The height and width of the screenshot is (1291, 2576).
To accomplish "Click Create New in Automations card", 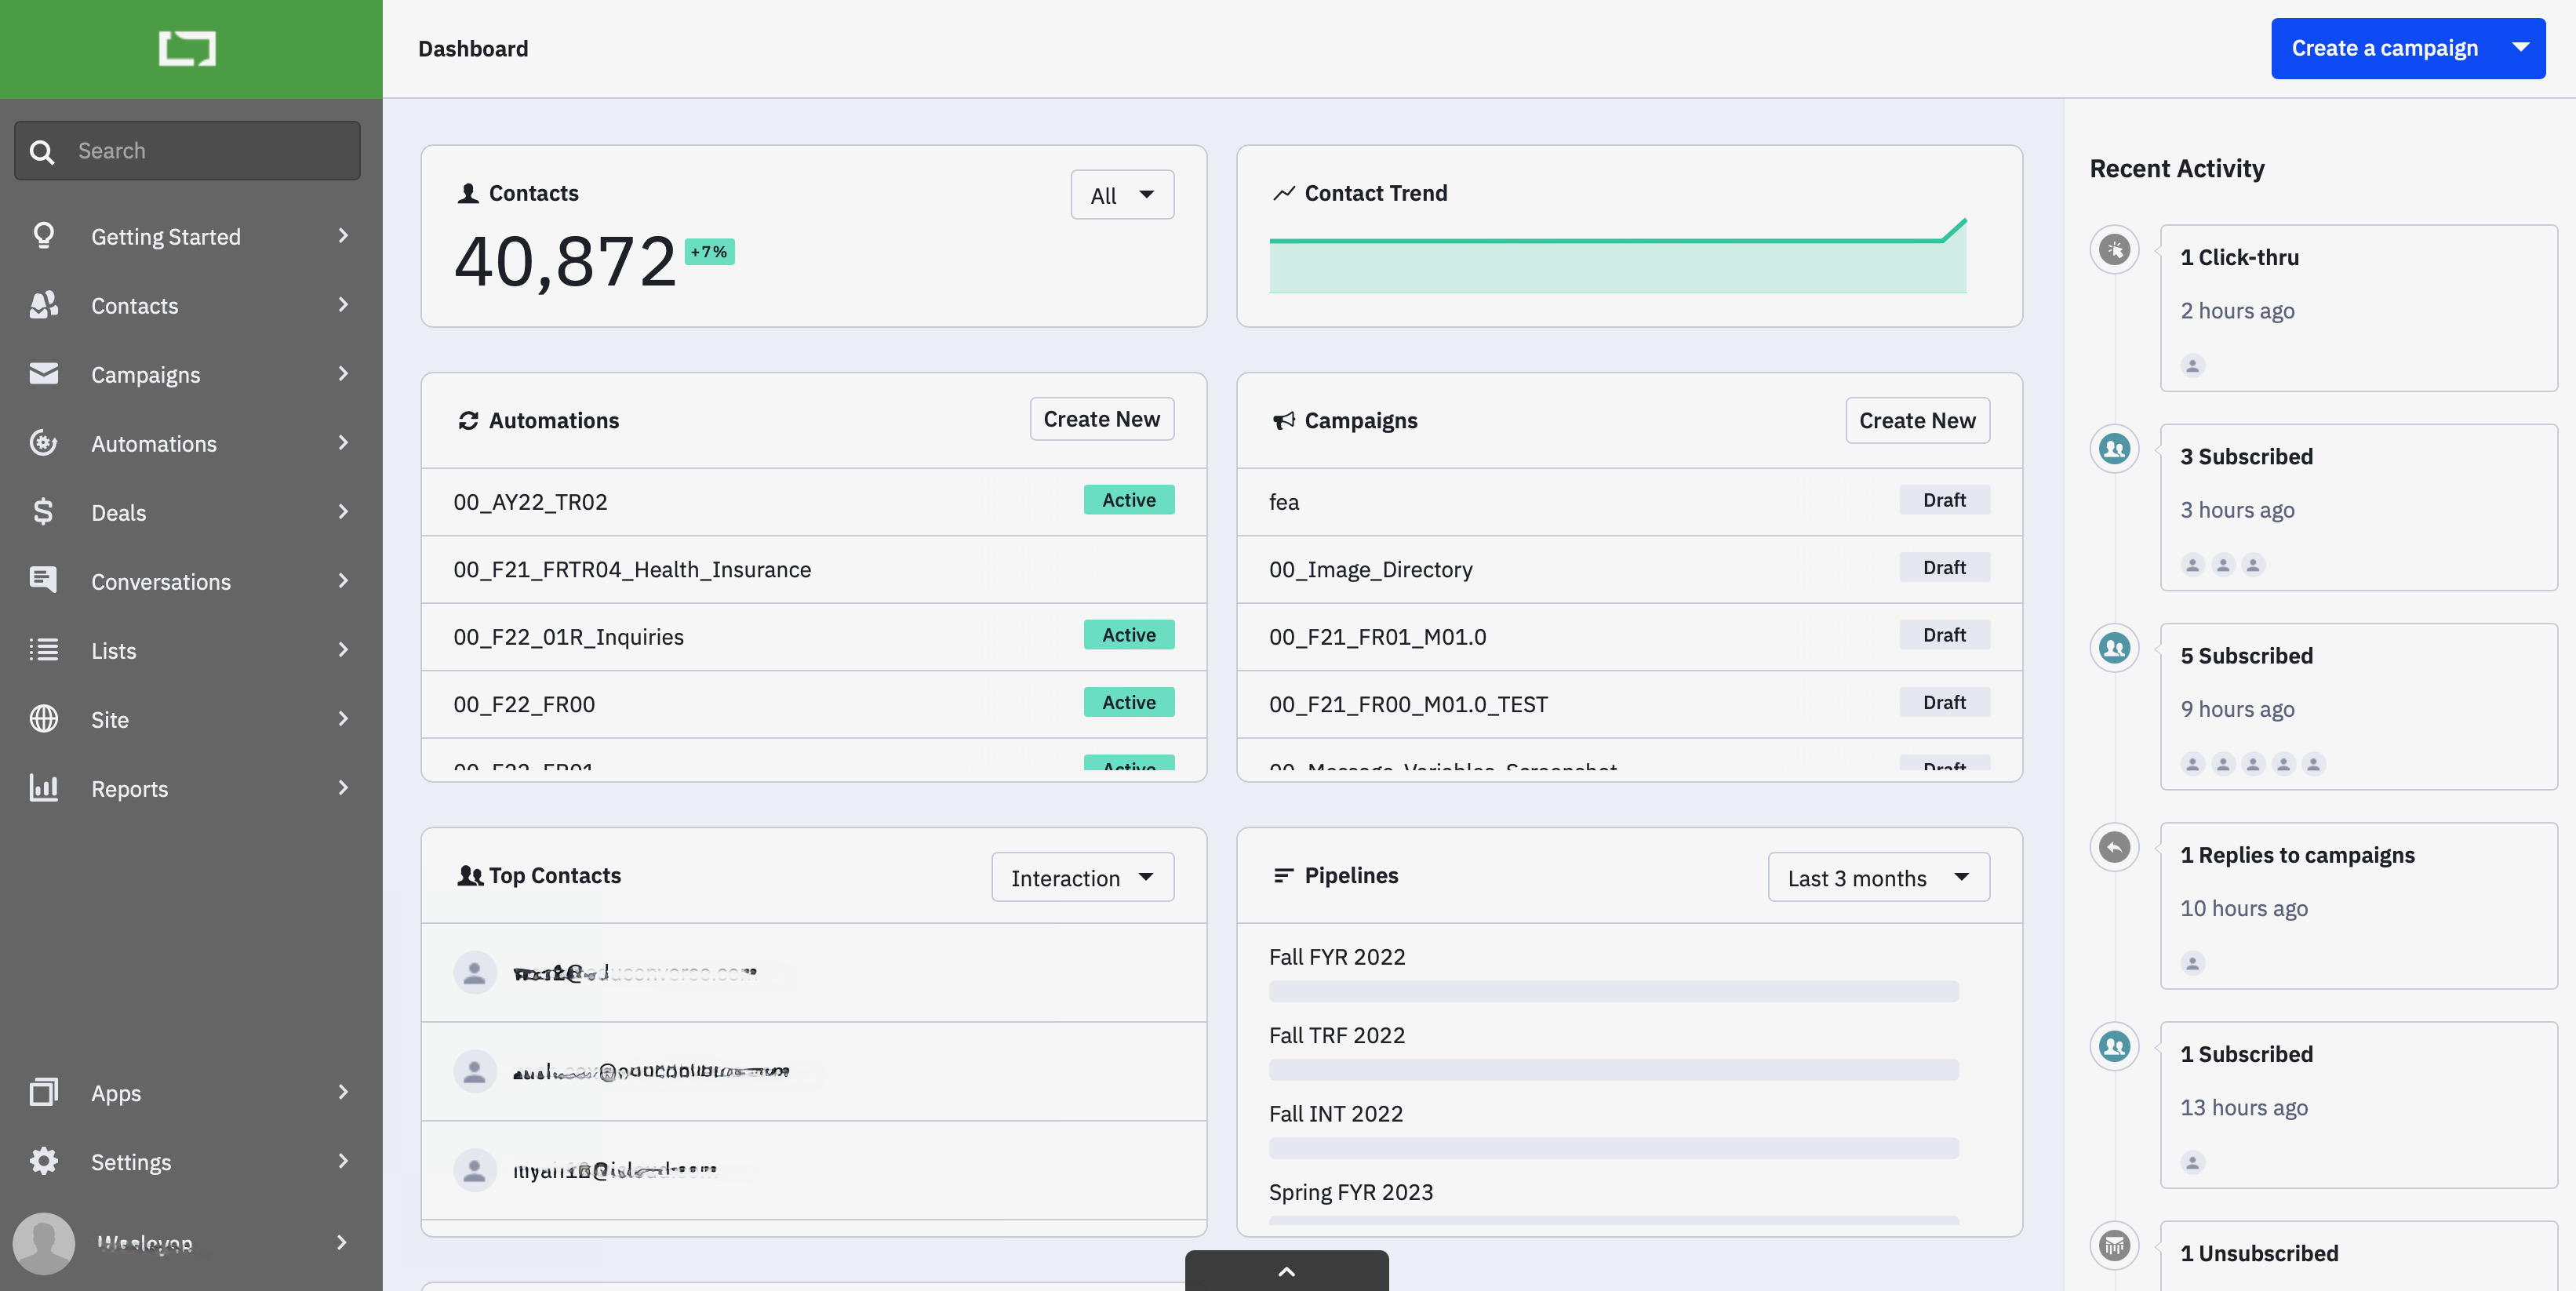I will 1101,419.
